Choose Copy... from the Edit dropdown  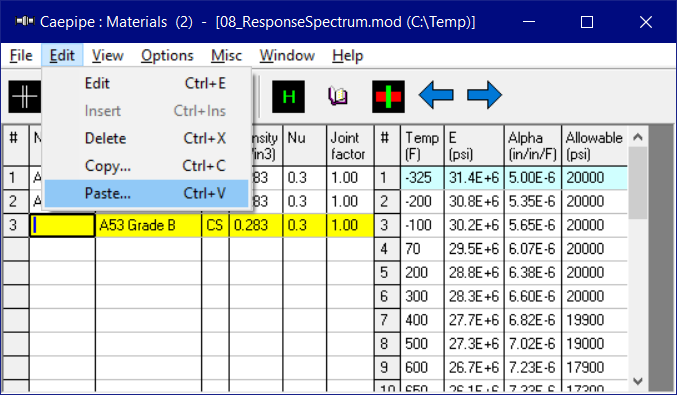[x=147, y=166]
